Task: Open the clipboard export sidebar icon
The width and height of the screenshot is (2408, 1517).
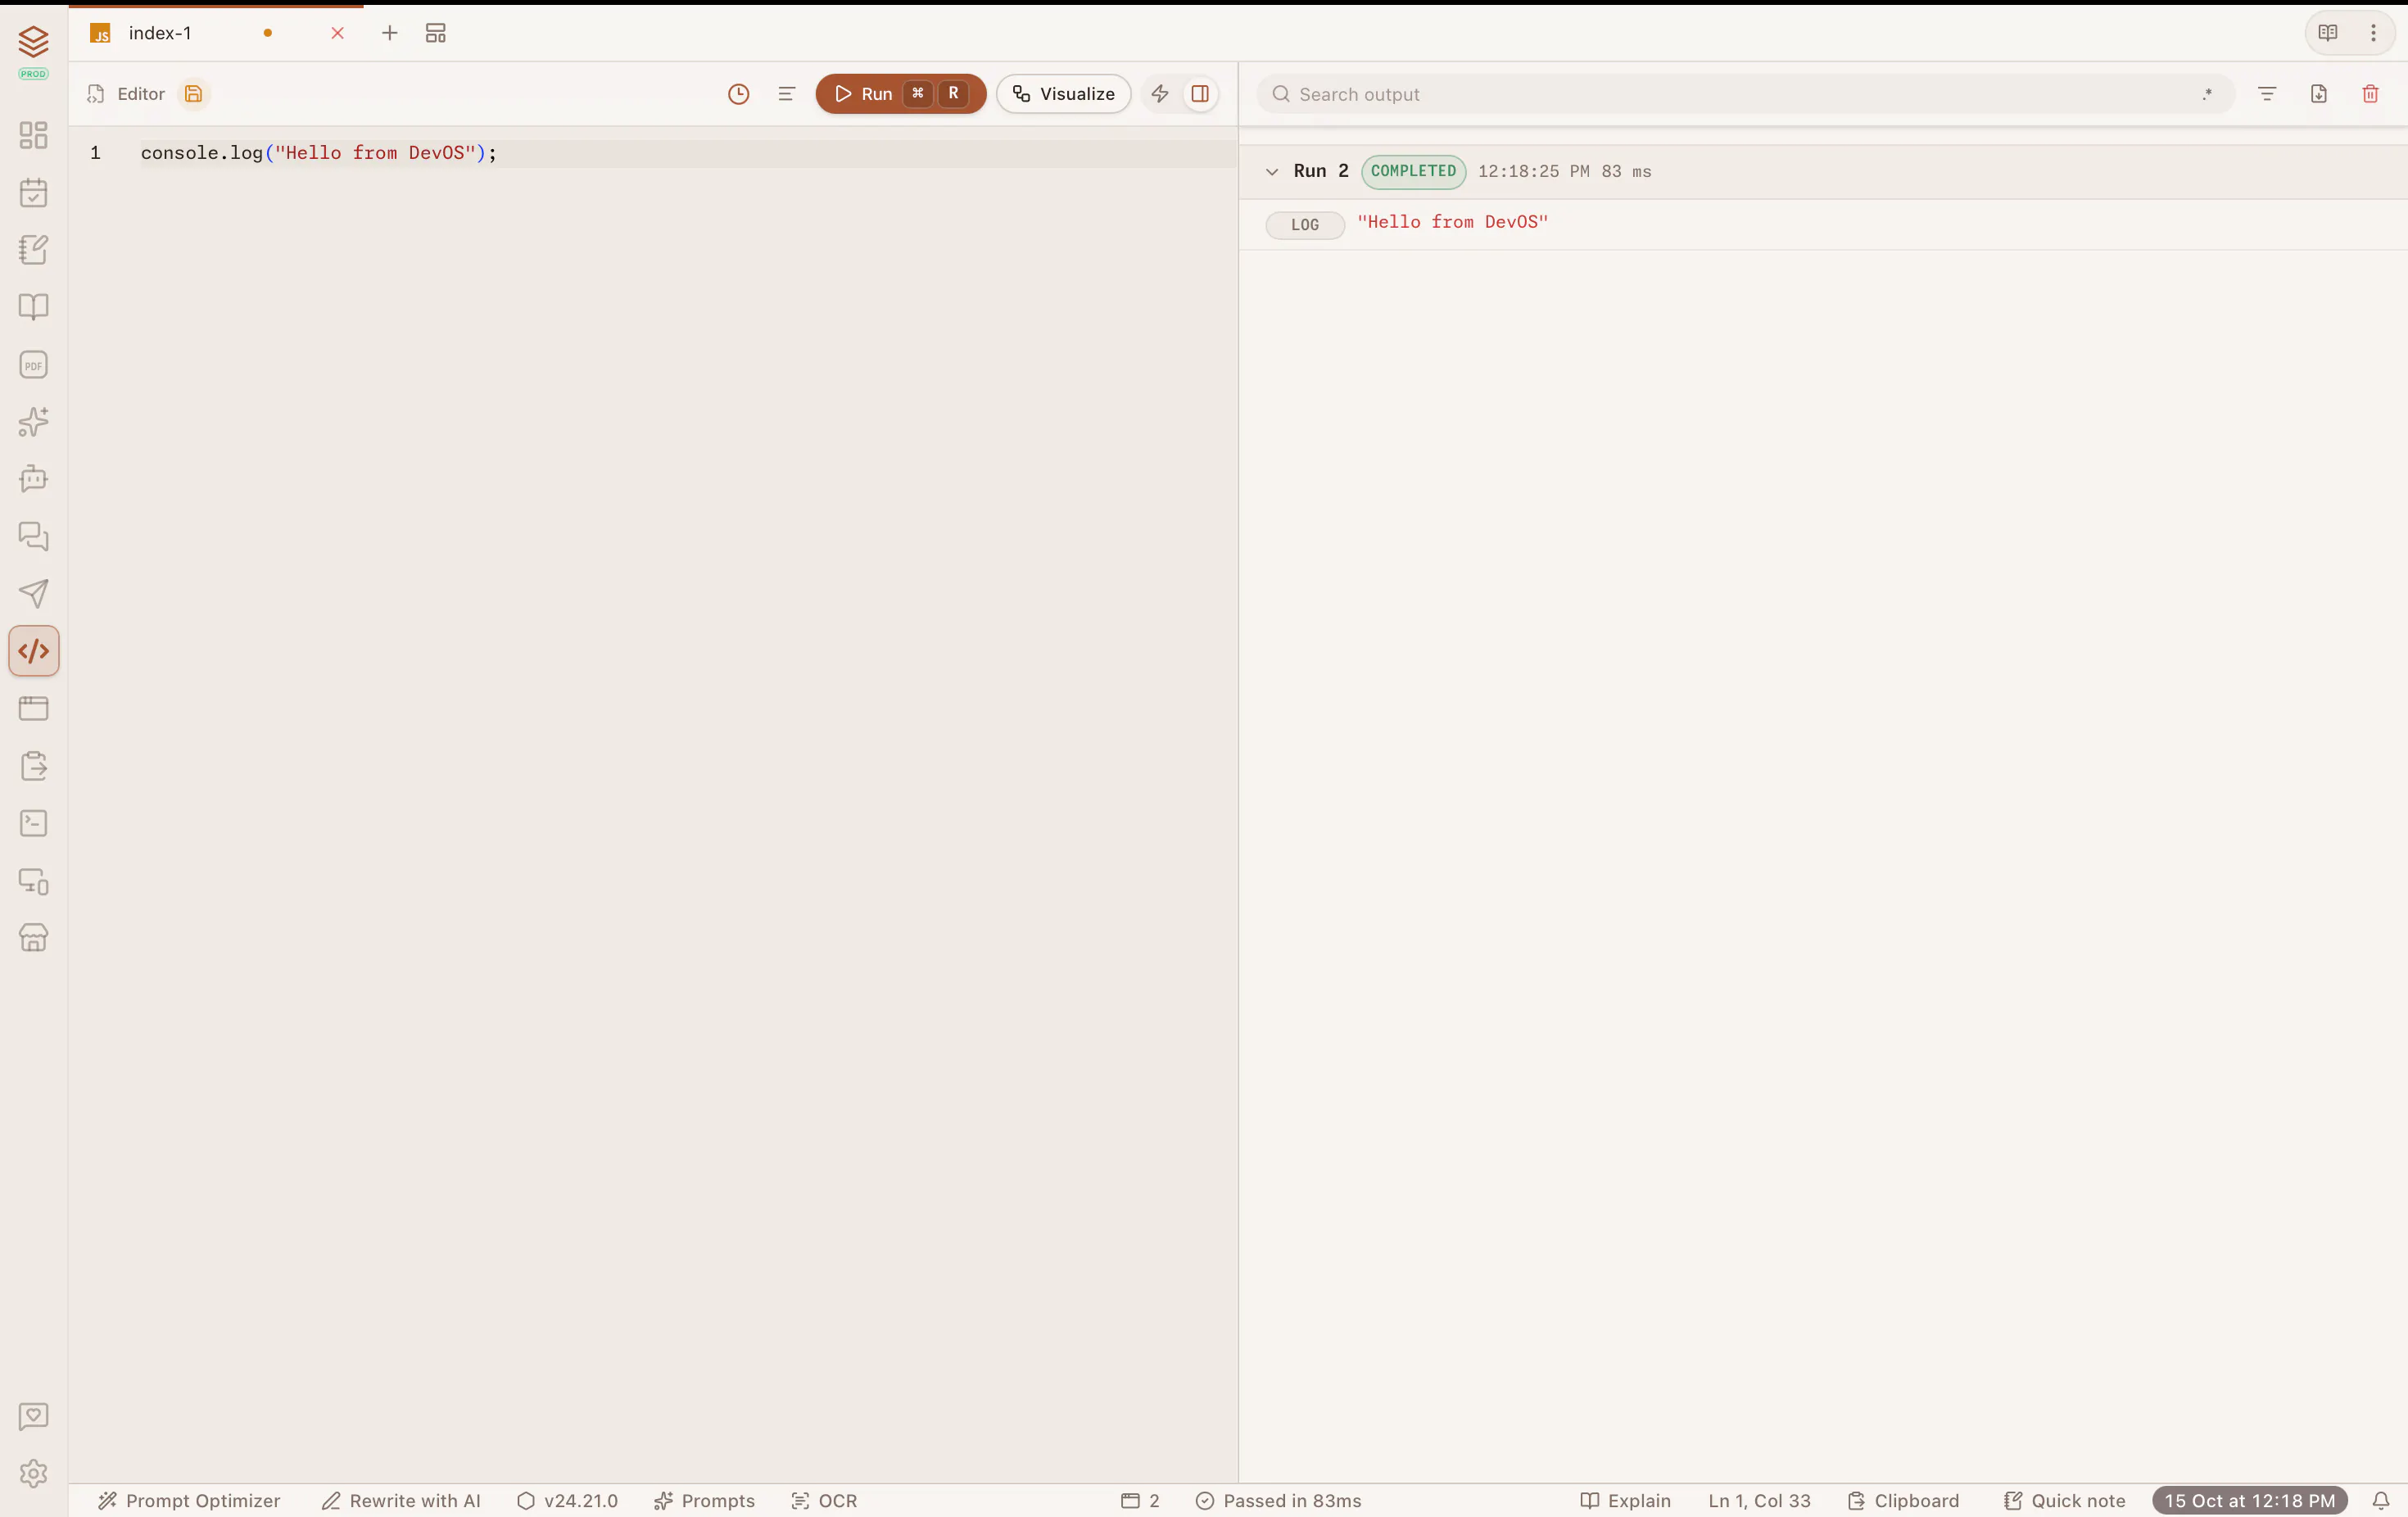Action: pyautogui.click(x=33, y=766)
